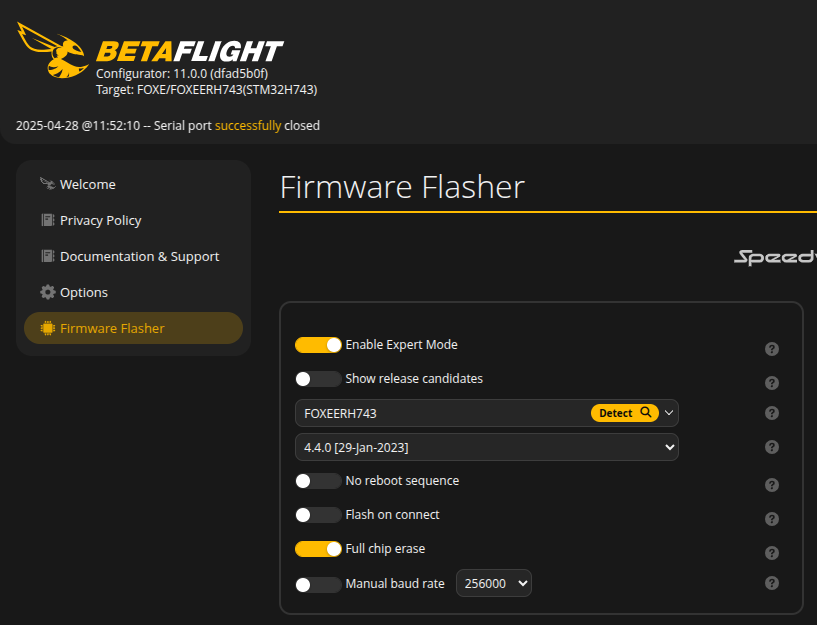This screenshot has width=817, height=625.
Task: Open the 256000 baud rate dropdown
Action: coord(494,583)
